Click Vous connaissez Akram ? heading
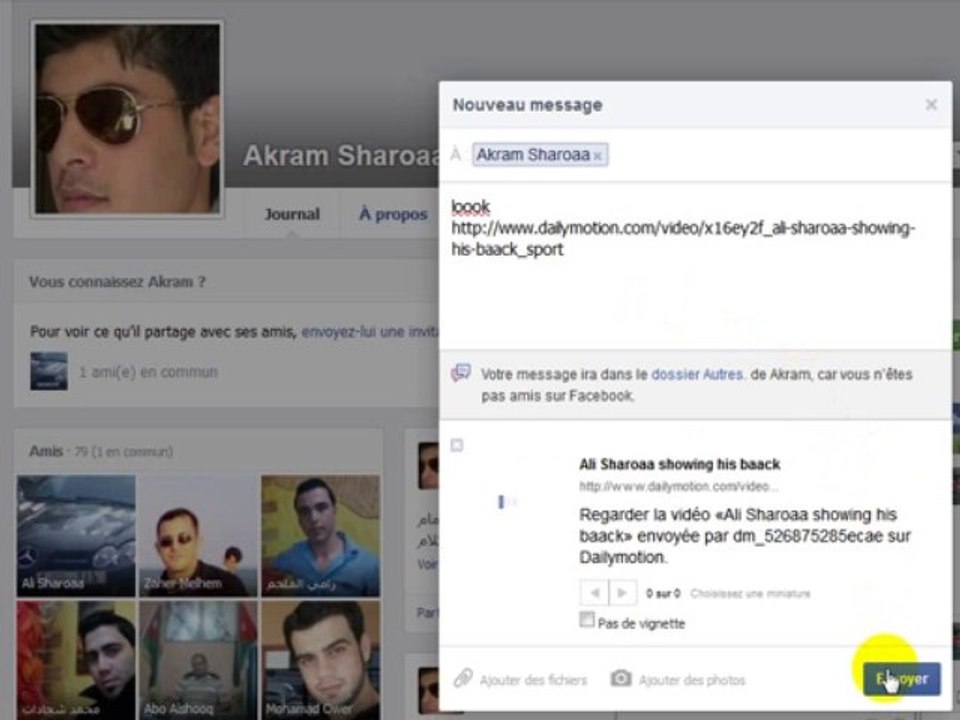Image resolution: width=960 pixels, height=720 pixels. (118, 282)
